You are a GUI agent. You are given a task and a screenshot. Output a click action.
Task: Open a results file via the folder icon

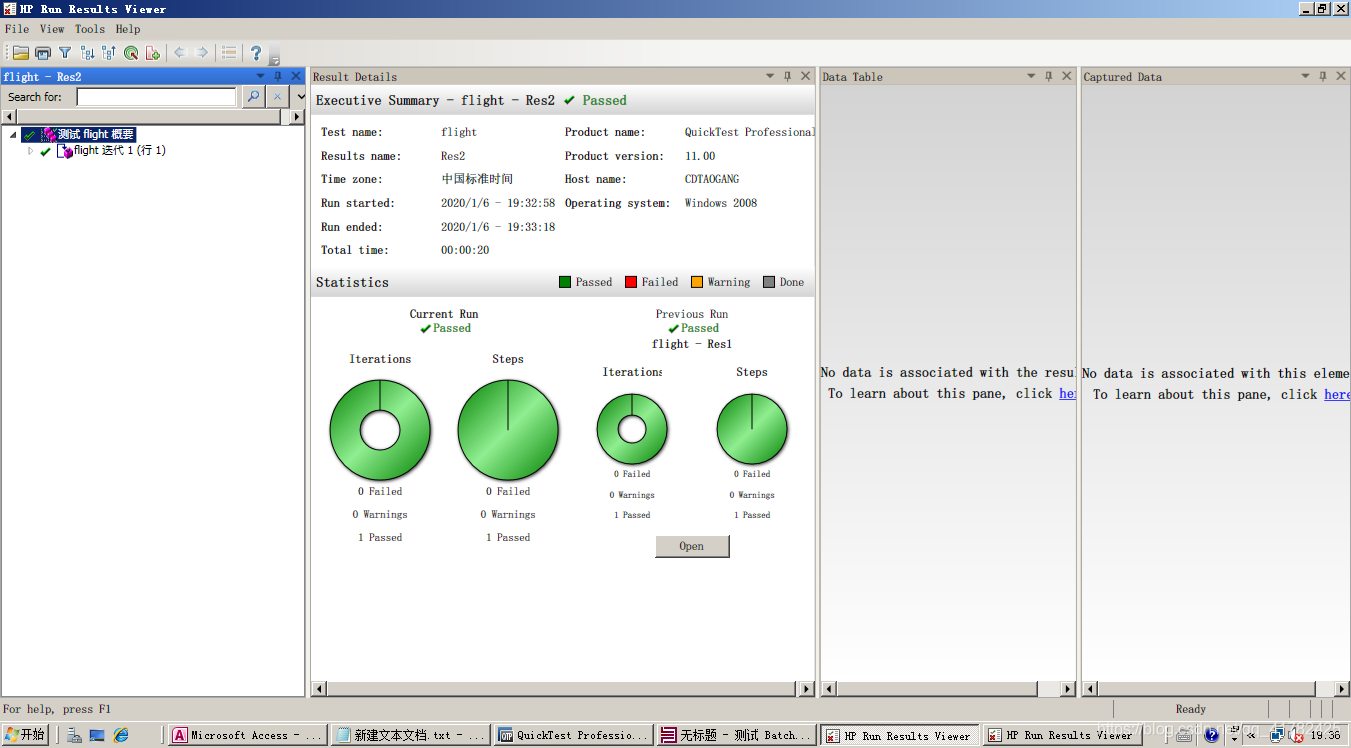[x=20, y=53]
